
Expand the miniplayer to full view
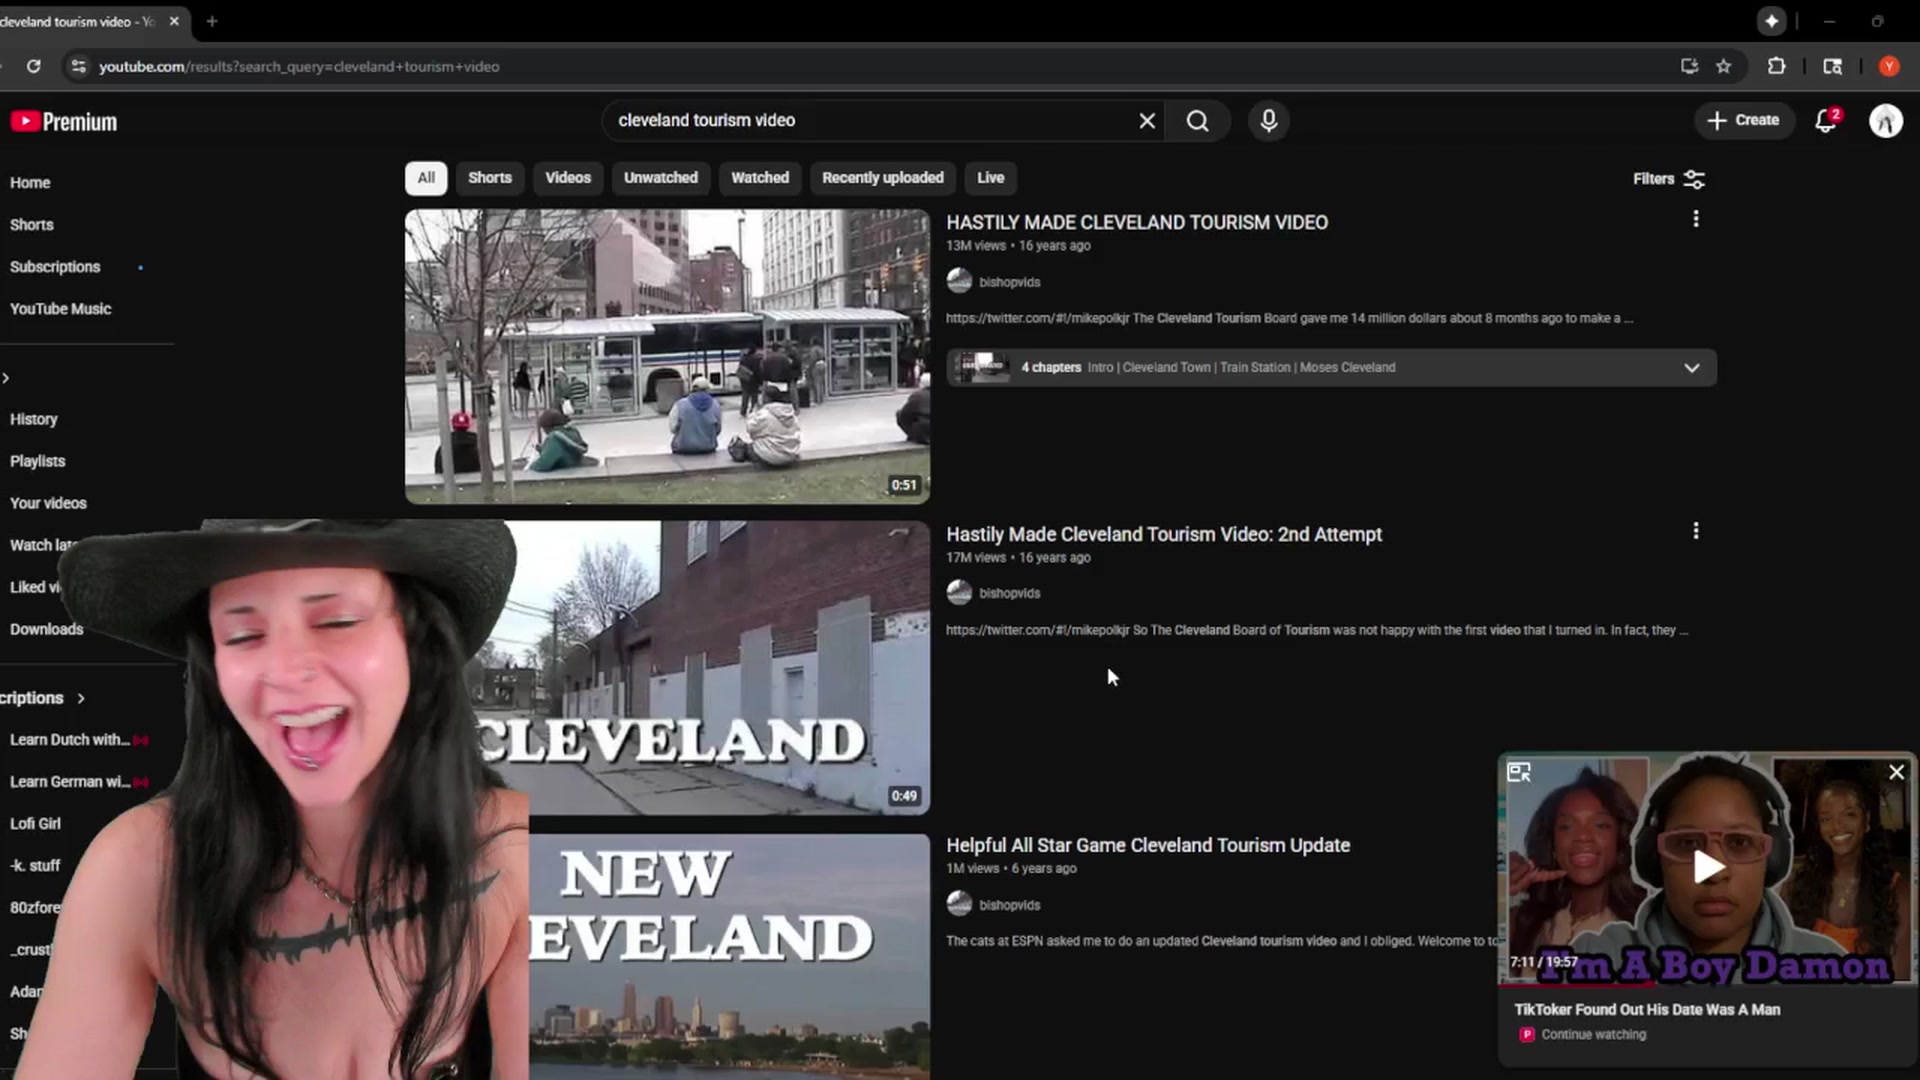(1519, 772)
